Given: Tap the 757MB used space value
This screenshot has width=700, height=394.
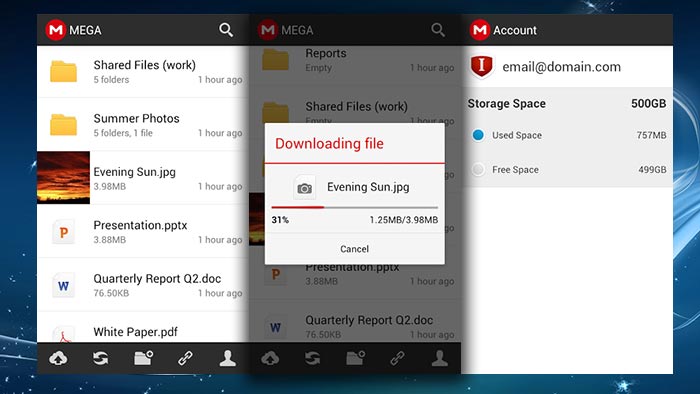Looking at the screenshot, I should click(652, 135).
